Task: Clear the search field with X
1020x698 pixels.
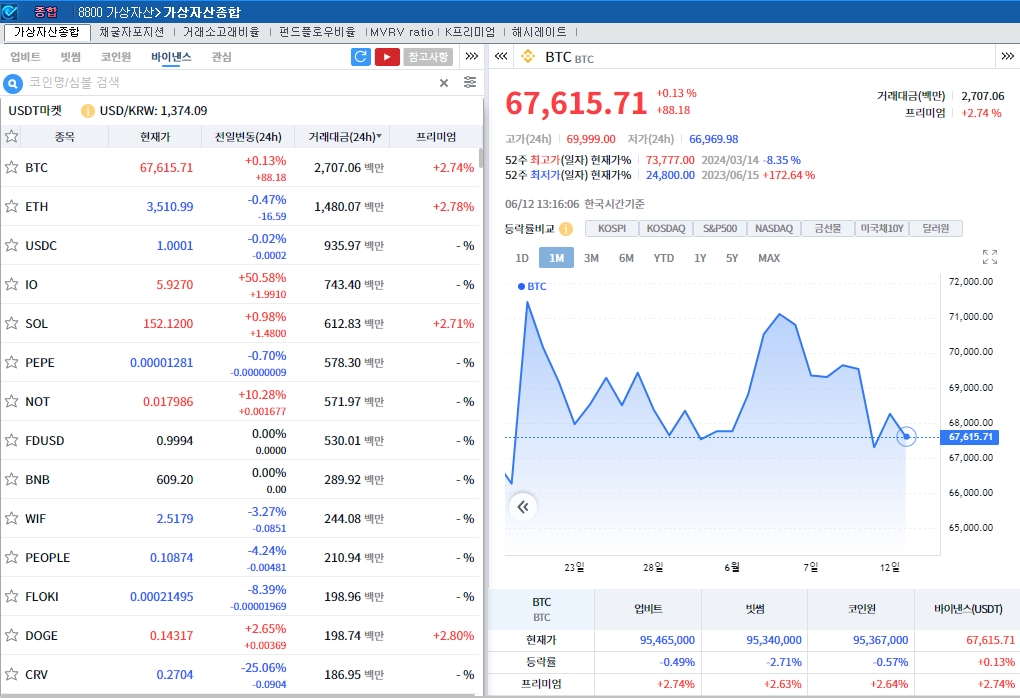Action: click(444, 83)
